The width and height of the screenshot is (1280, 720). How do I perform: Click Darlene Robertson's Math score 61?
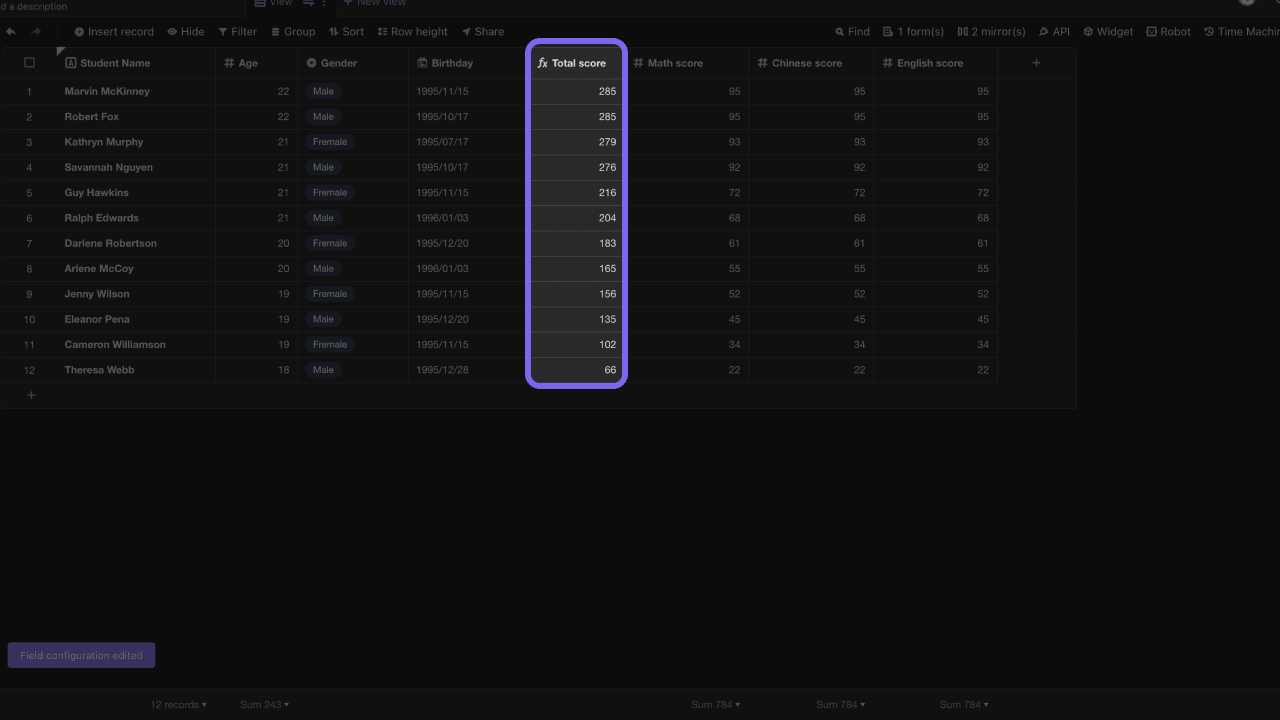pyautogui.click(x=687, y=243)
